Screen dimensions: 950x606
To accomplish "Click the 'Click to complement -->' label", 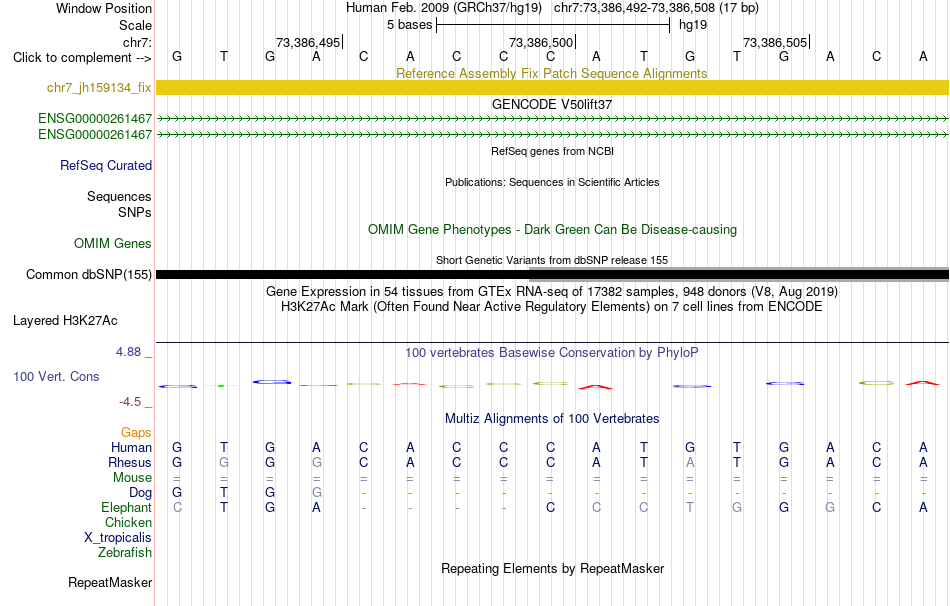I will [82, 58].
